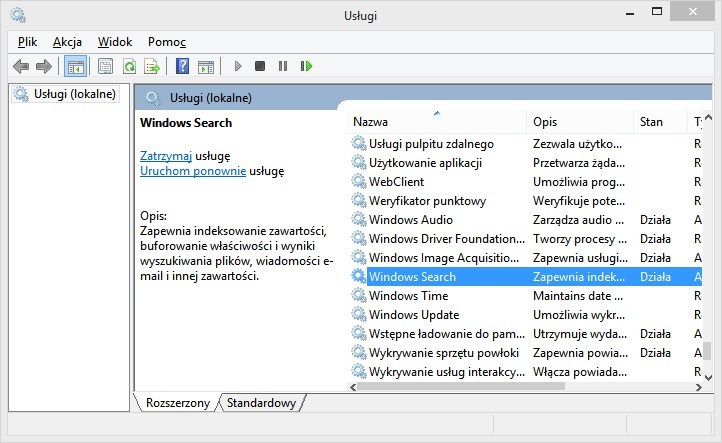Sort by the Stan column header
This screenshot has height=443, width=722.
tap(660, 122)
